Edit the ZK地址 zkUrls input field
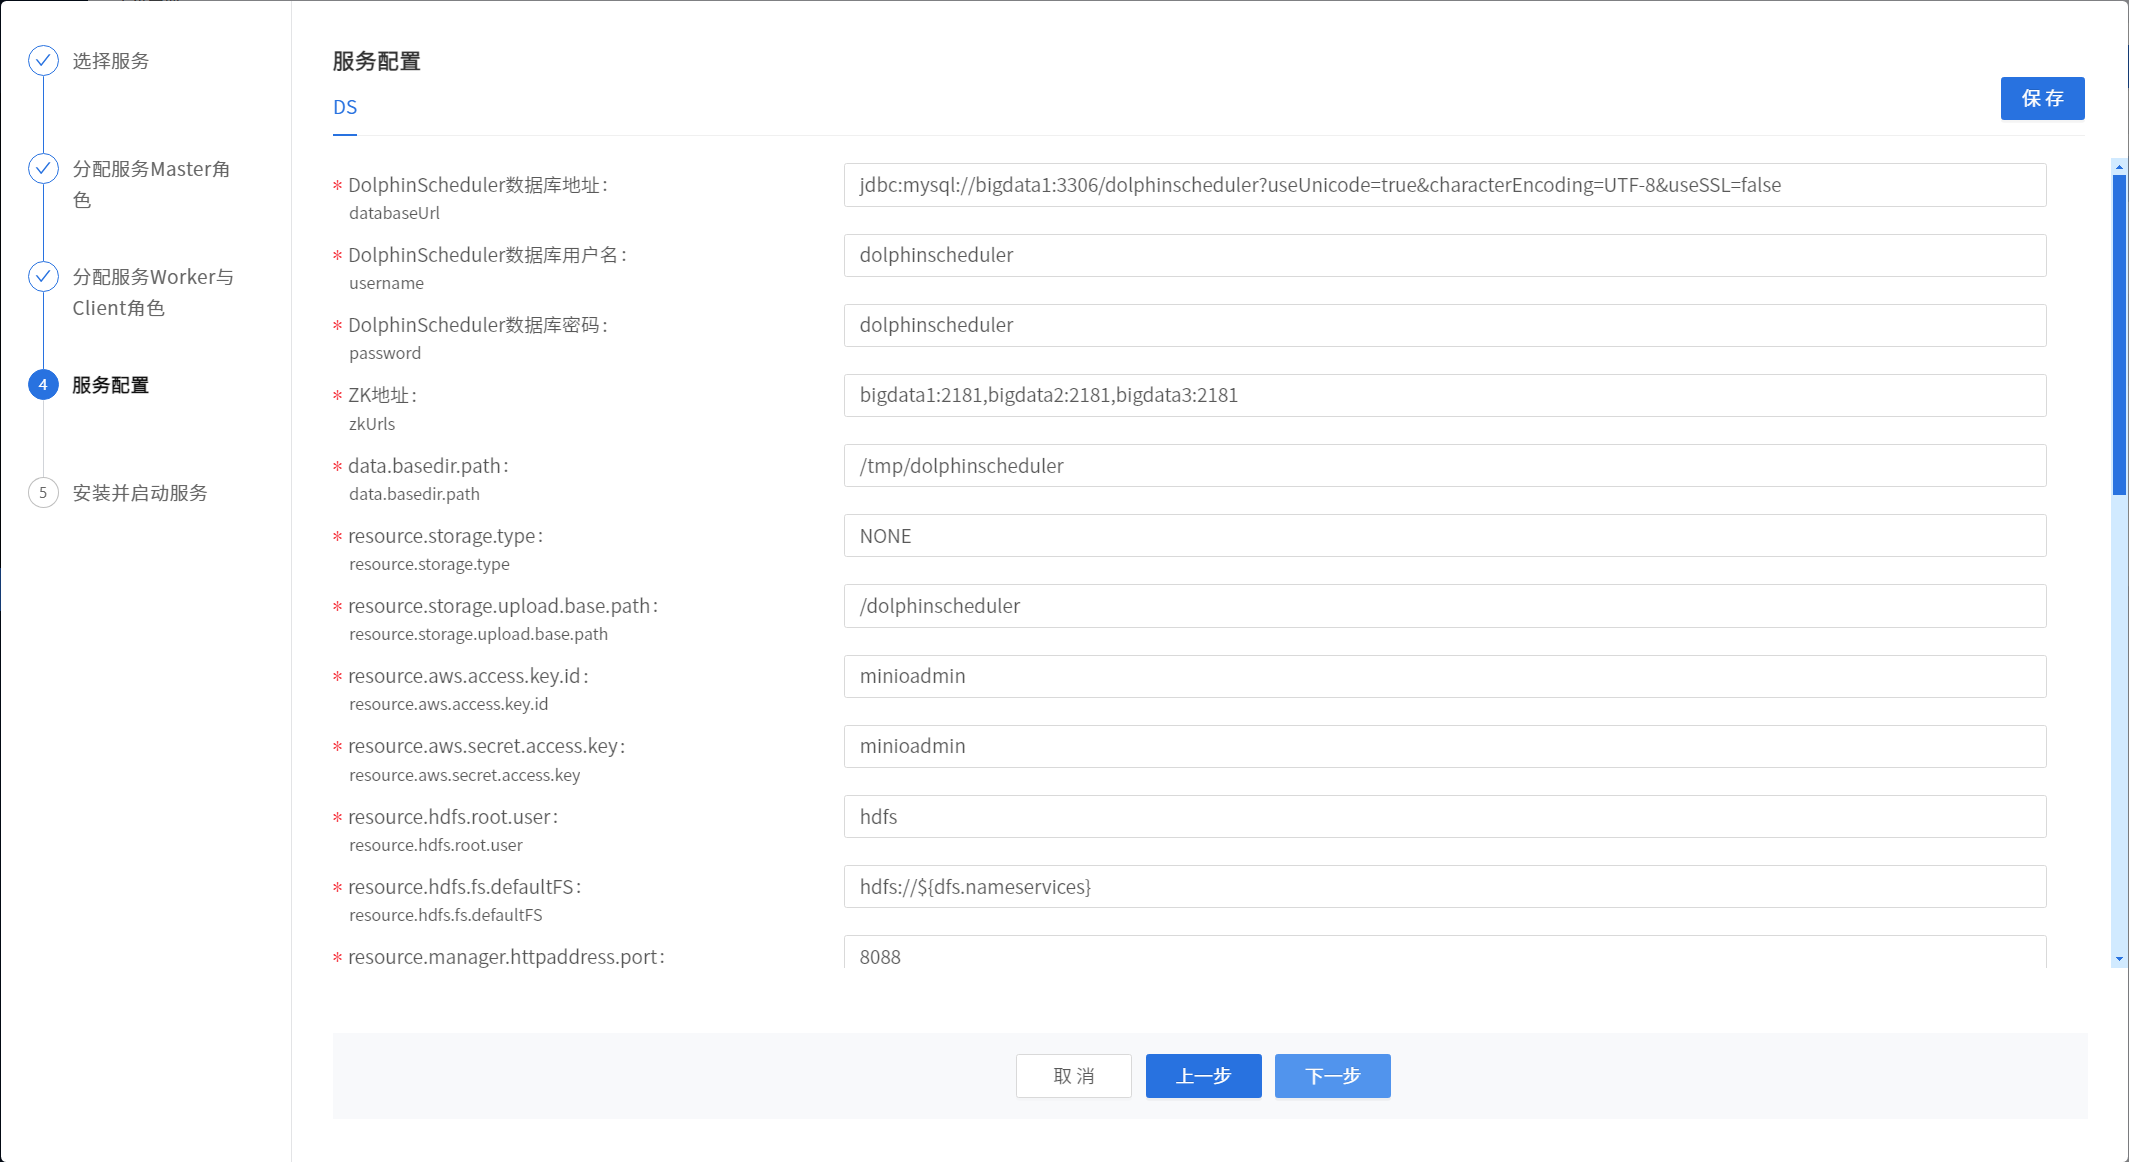Image resolution: width=2129 pixels, height=1162 pixels. [1444, 396]
